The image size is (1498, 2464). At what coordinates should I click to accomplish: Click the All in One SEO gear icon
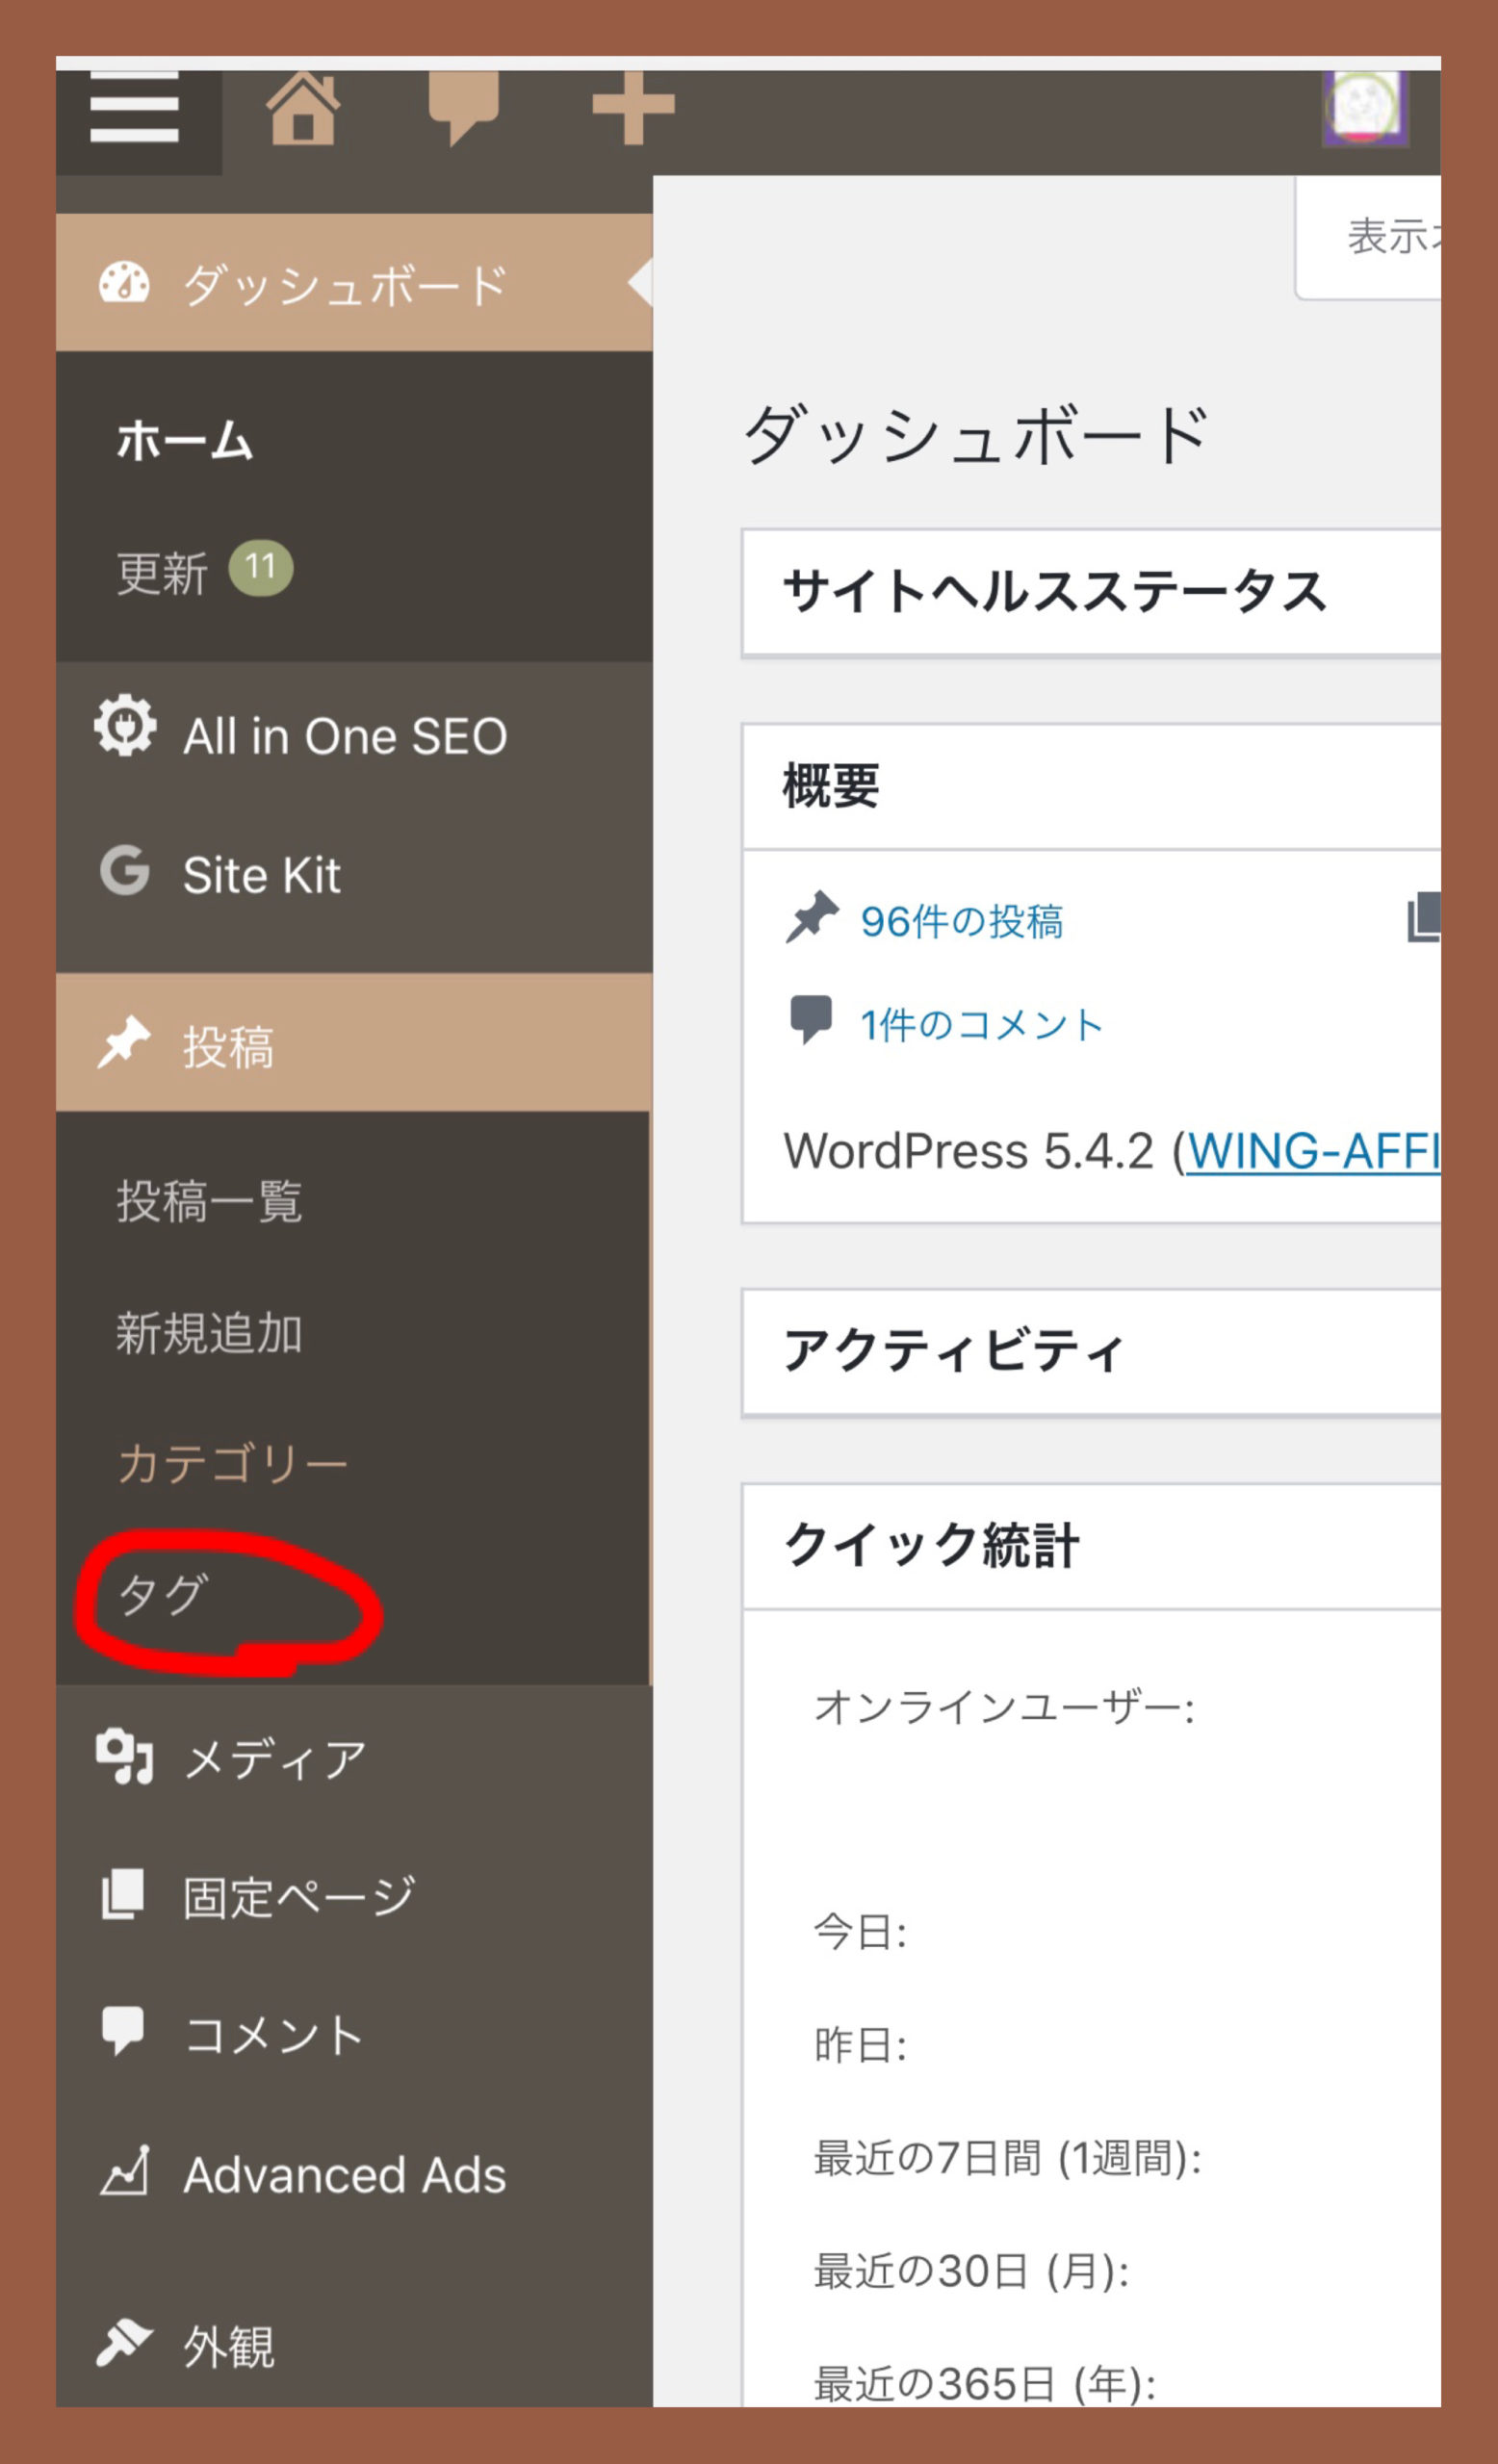click(125, 726)
